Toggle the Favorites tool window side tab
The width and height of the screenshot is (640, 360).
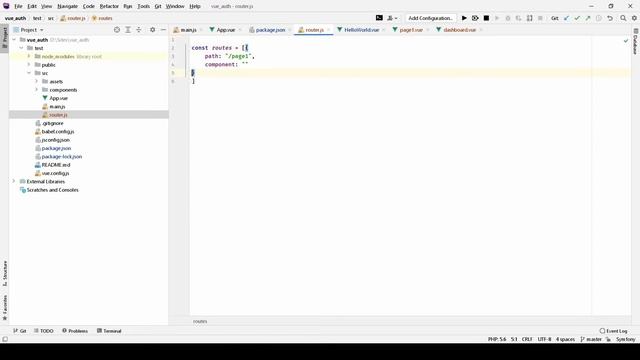pyautogui.click(x=4, y=307)
